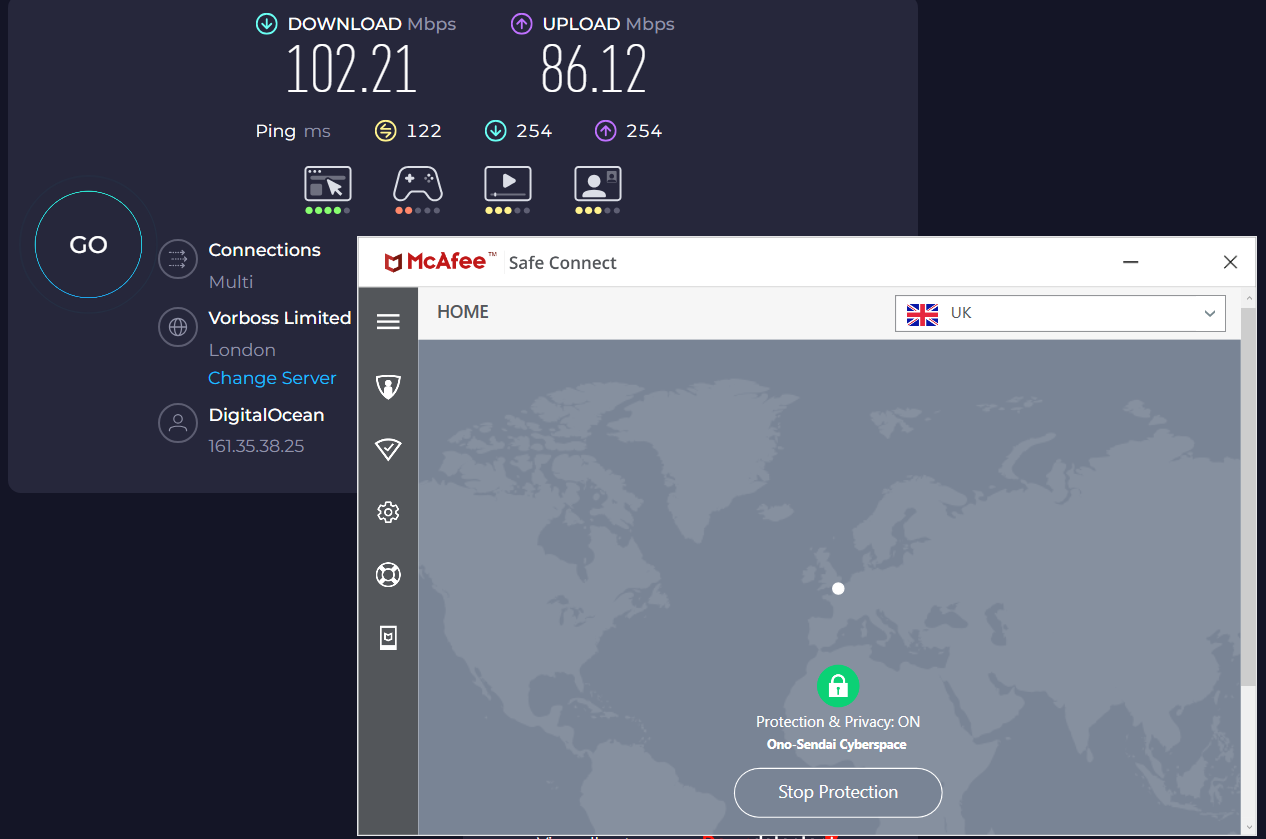Viewport: 1266px width, 839px height.
Task: Click the purple upload ping icon
Action: point(605,131)
